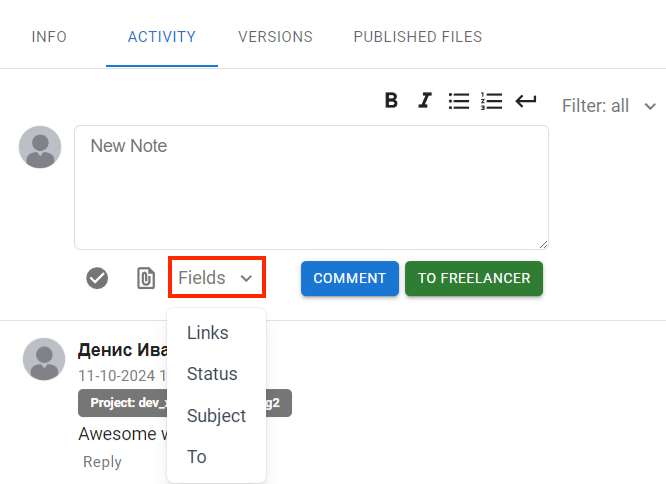
Task: Switch to the Info tab
Action: (x=49, y=37)
